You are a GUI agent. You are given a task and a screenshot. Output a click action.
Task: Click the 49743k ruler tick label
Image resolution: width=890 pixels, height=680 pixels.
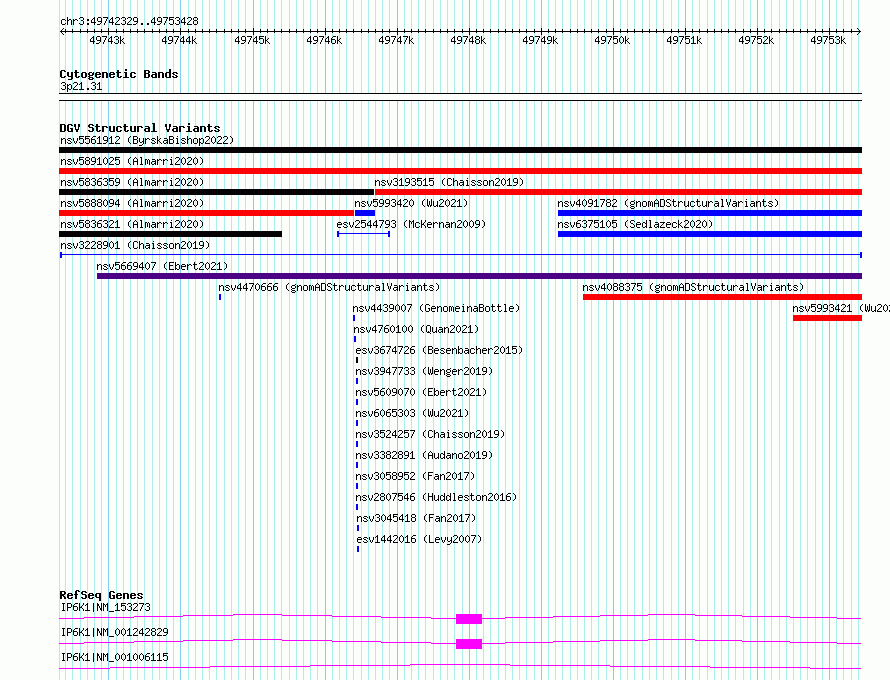tap(107, 40)
